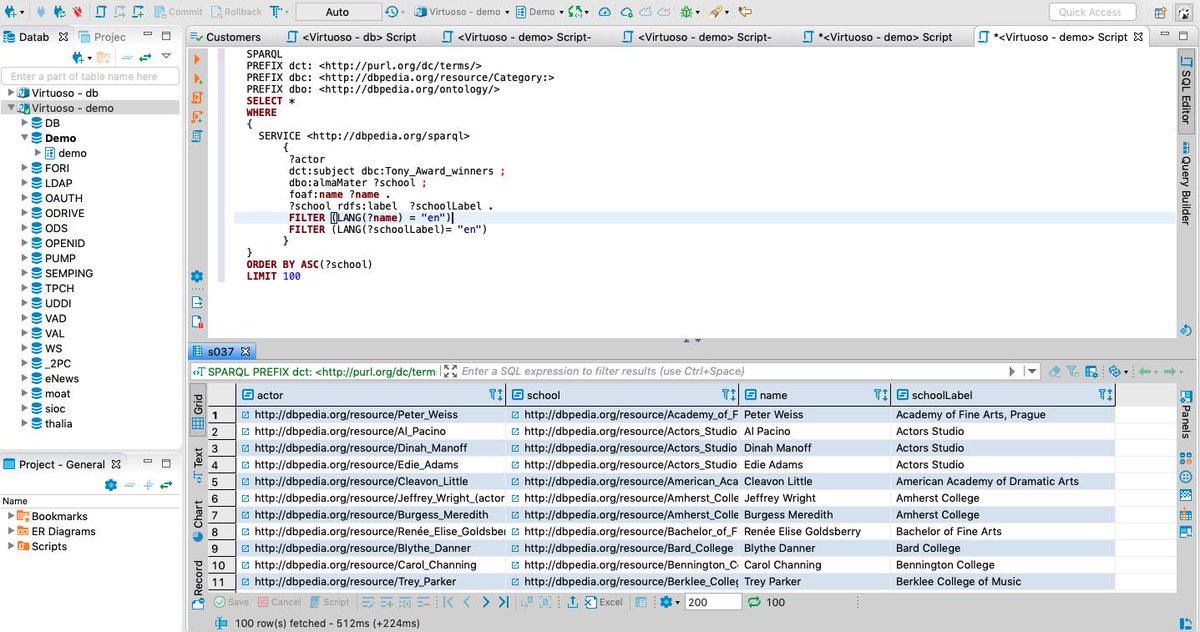Viewport: 1200px width, 632px height.
Task: Switch to Record view toggle
Action: (x=198, y=584)
